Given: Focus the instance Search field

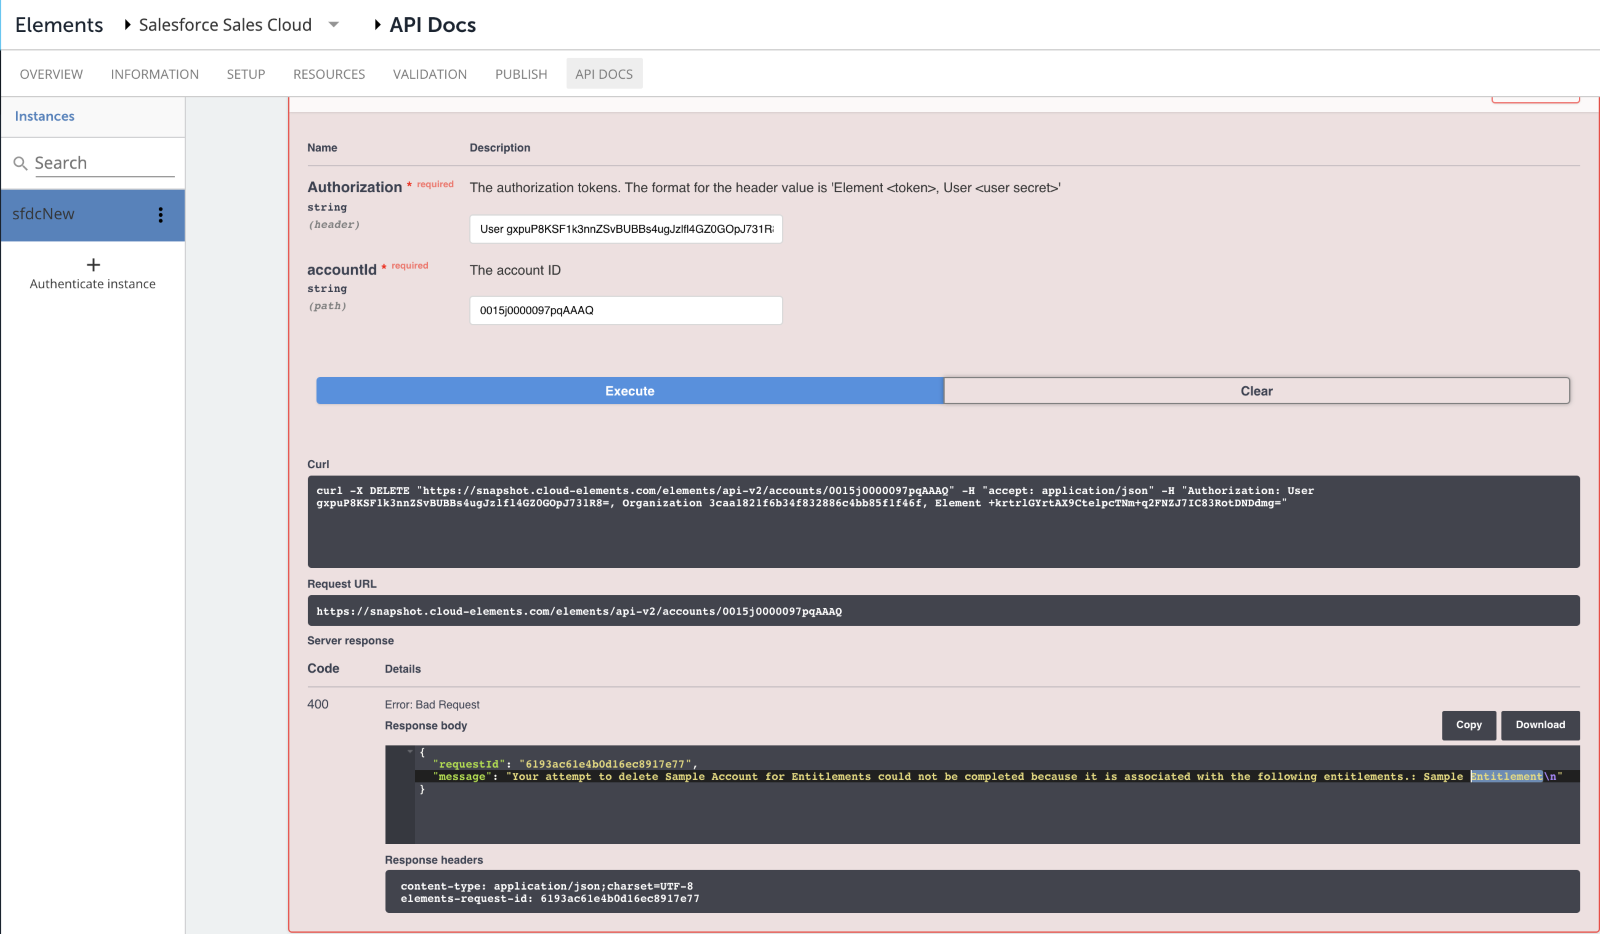Looking at the screenshot, I should tap(104, 163).
